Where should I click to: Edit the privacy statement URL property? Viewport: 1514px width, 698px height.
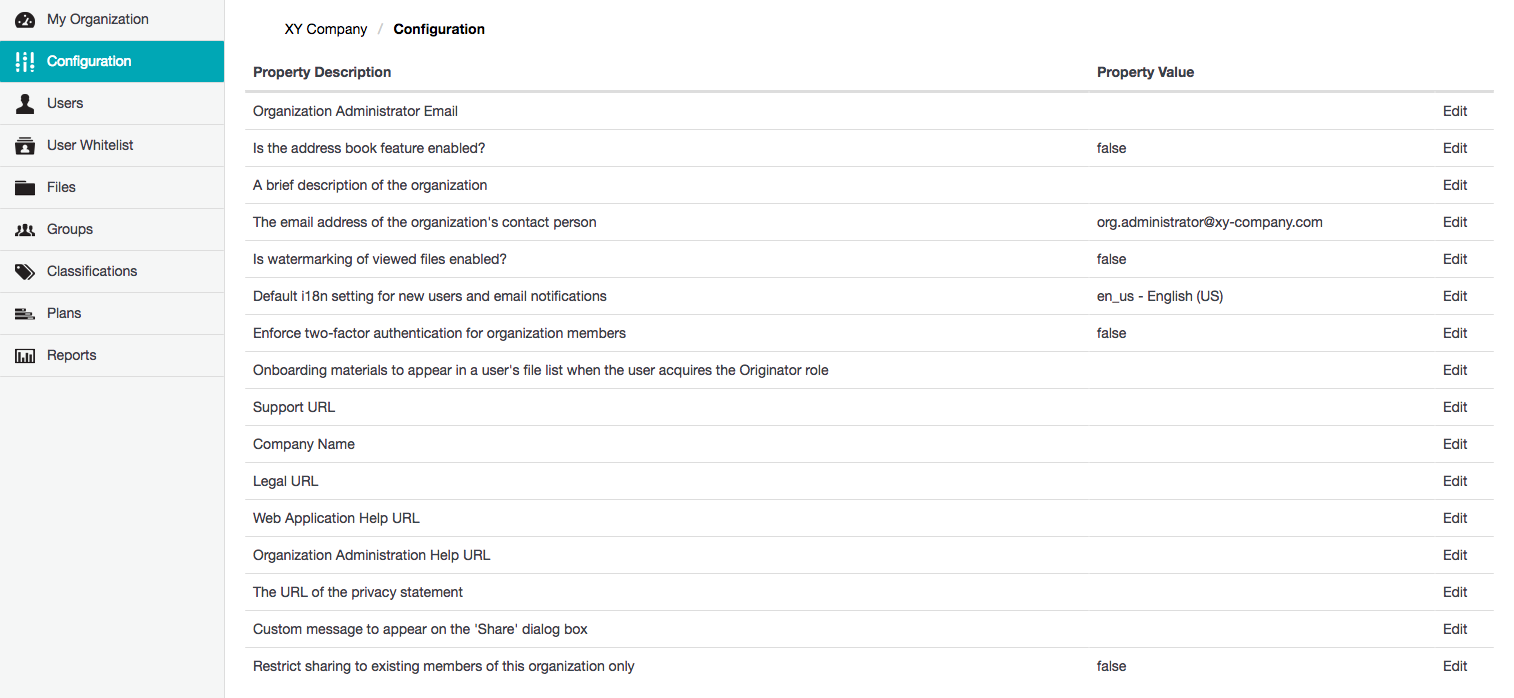point(1455,592)
